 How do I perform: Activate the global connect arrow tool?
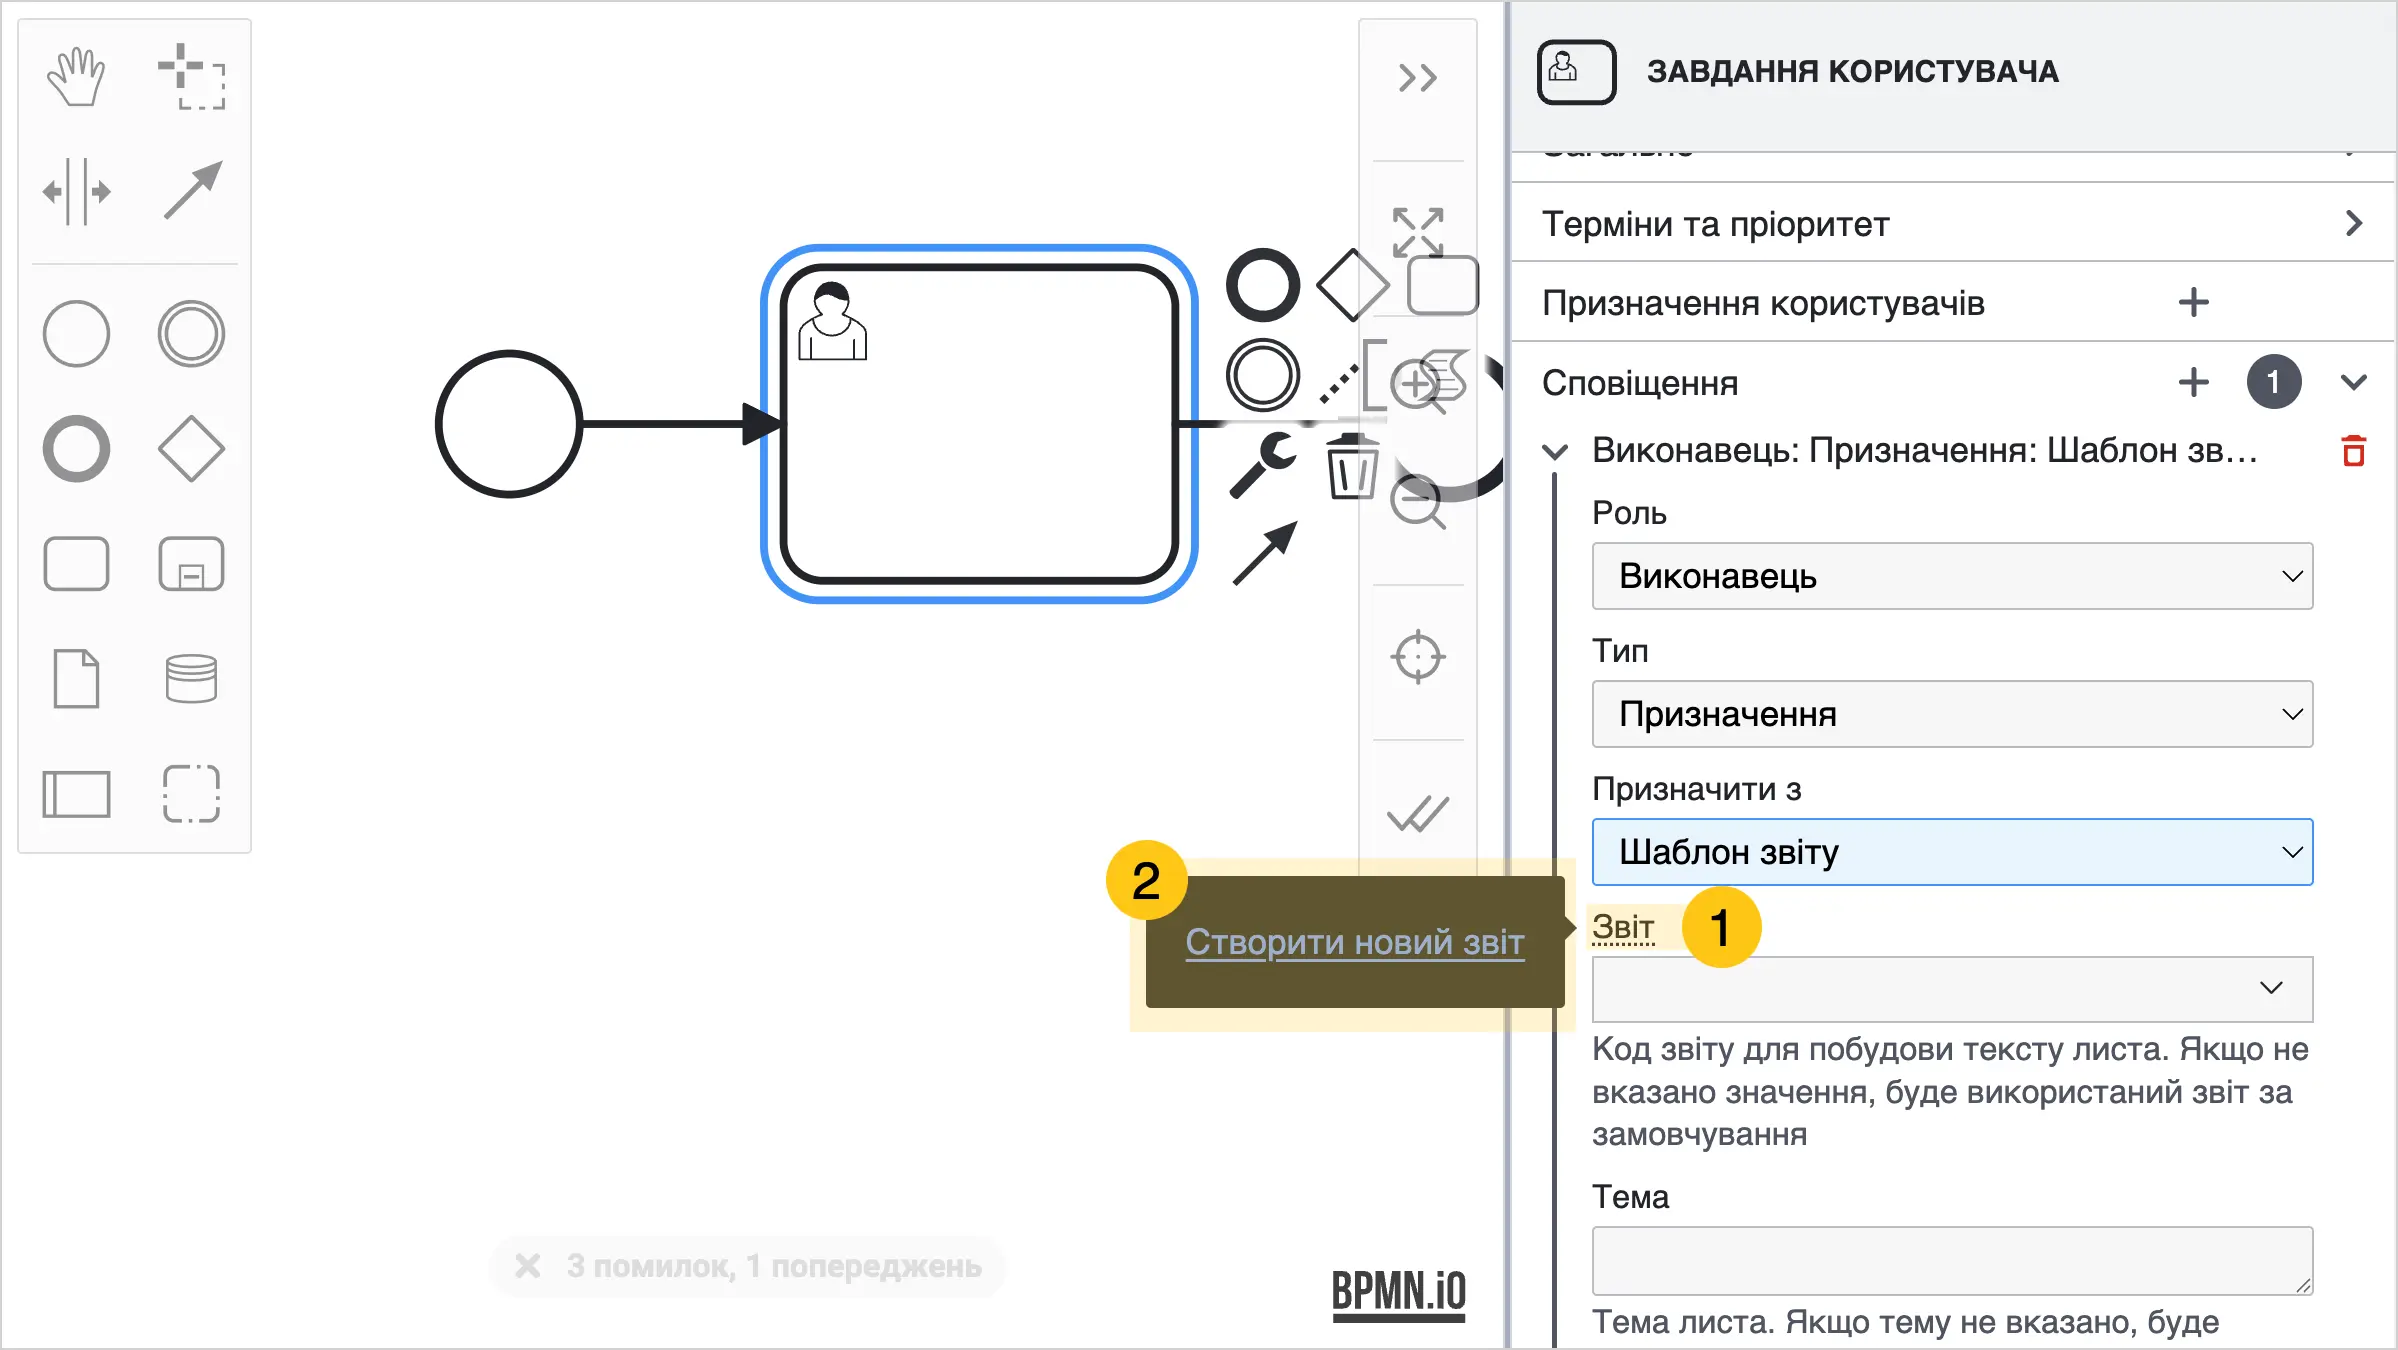click(191, 191)
